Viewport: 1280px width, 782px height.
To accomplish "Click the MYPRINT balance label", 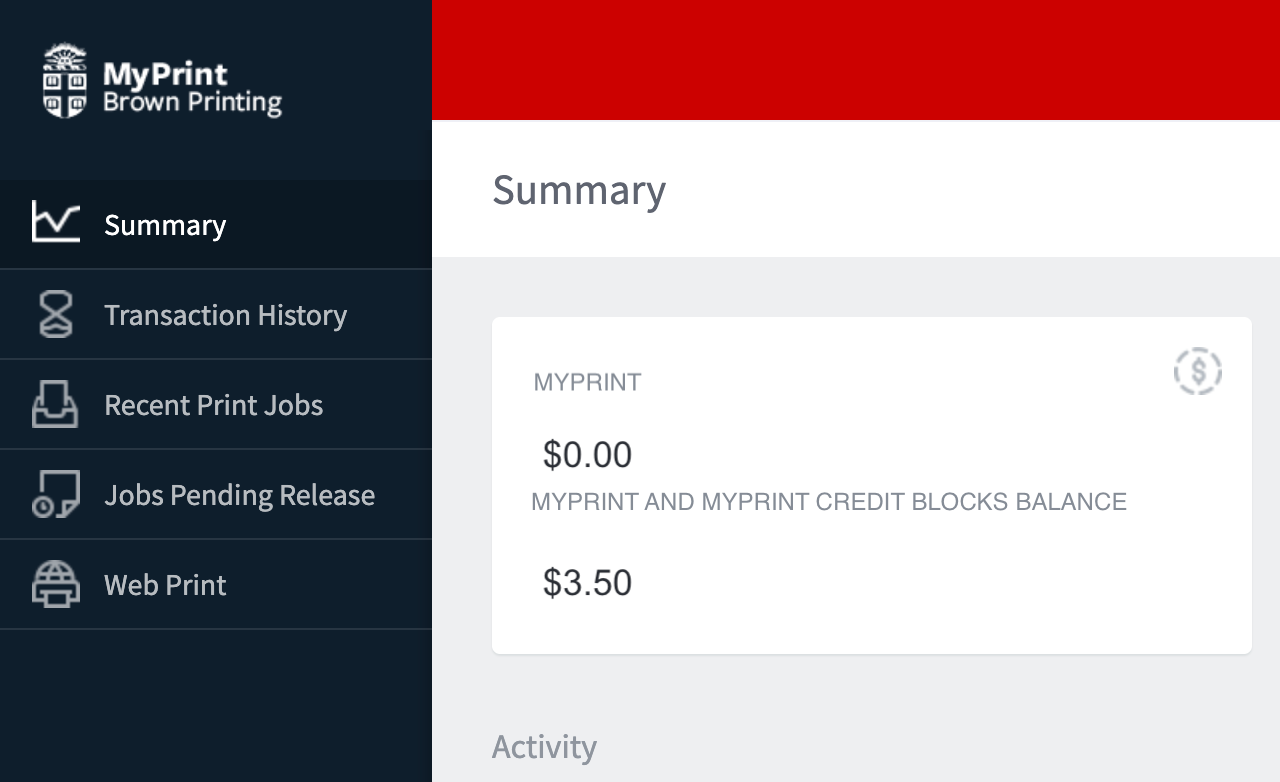I will pyautogui.click(x=587, y=382).
